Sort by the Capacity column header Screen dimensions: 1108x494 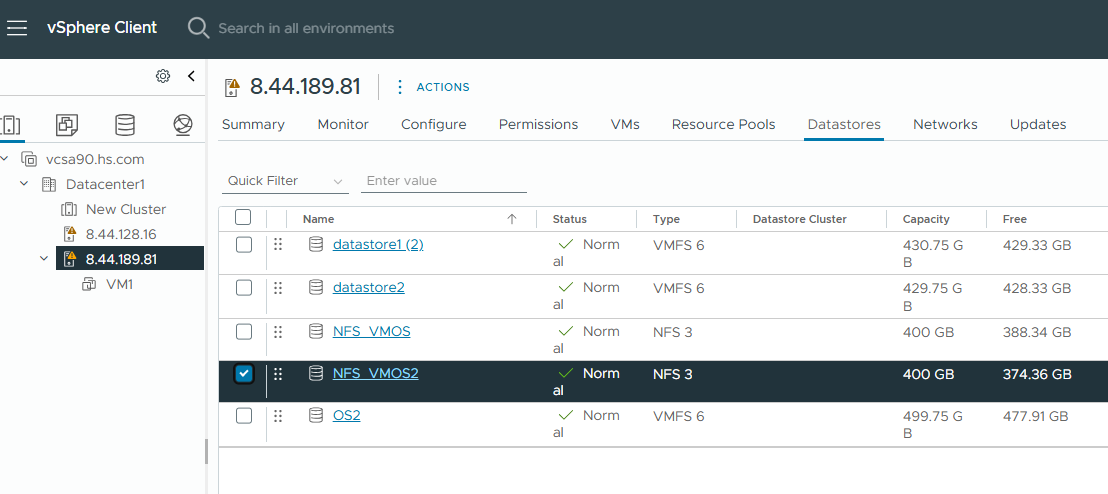(x=926, y=219)
